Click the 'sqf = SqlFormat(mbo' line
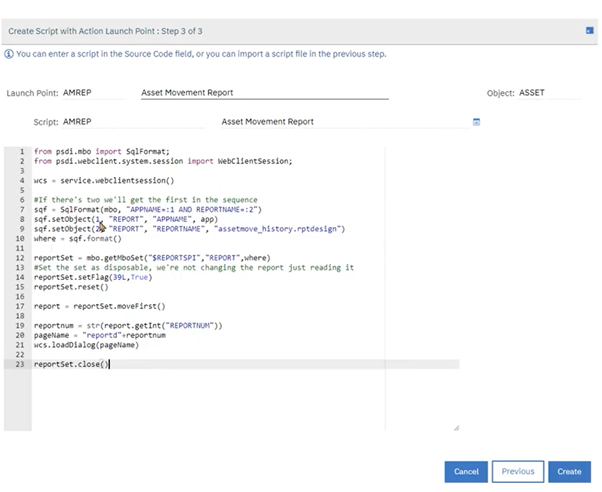602x492 pixels. 147,209
